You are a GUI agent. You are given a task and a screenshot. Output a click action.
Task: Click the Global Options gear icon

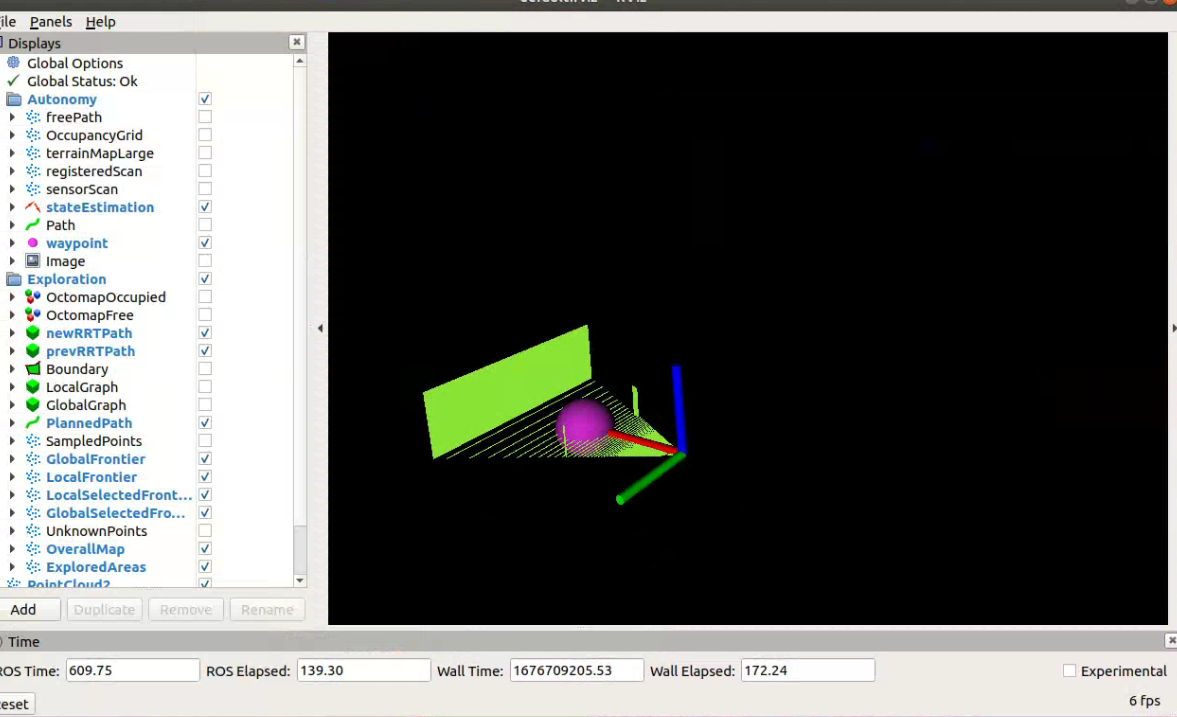(x=13, y=63)
